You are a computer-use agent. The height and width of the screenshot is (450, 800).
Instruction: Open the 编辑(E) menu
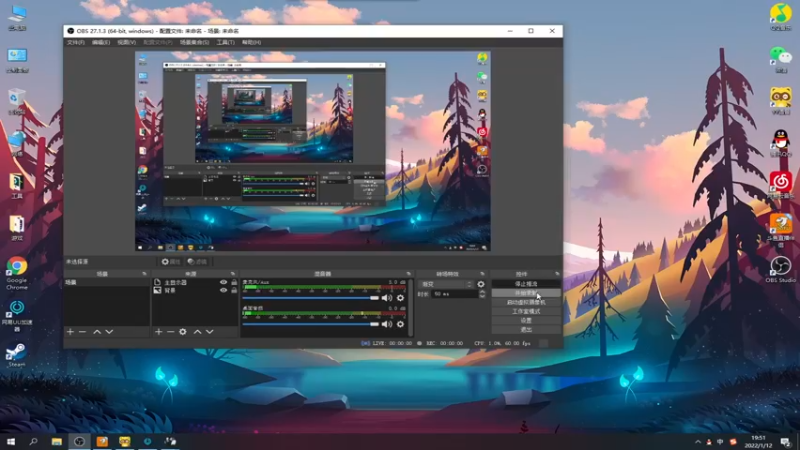pos(101,42)
